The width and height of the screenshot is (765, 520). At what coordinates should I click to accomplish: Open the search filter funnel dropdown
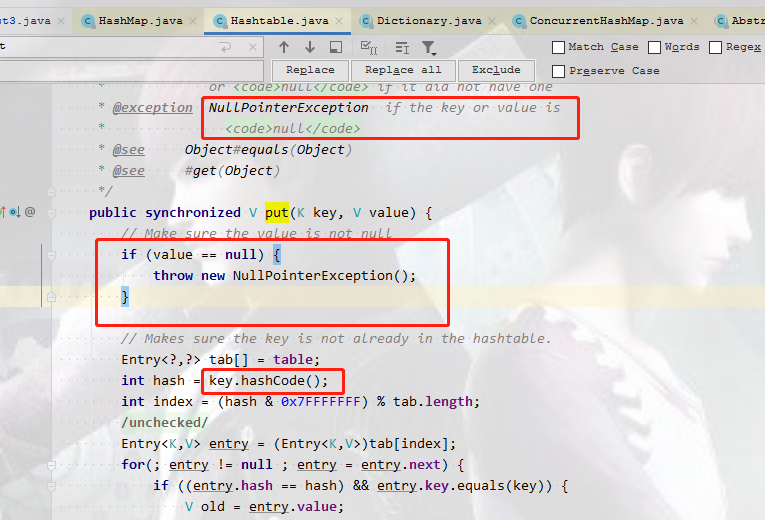coord(429,47)
